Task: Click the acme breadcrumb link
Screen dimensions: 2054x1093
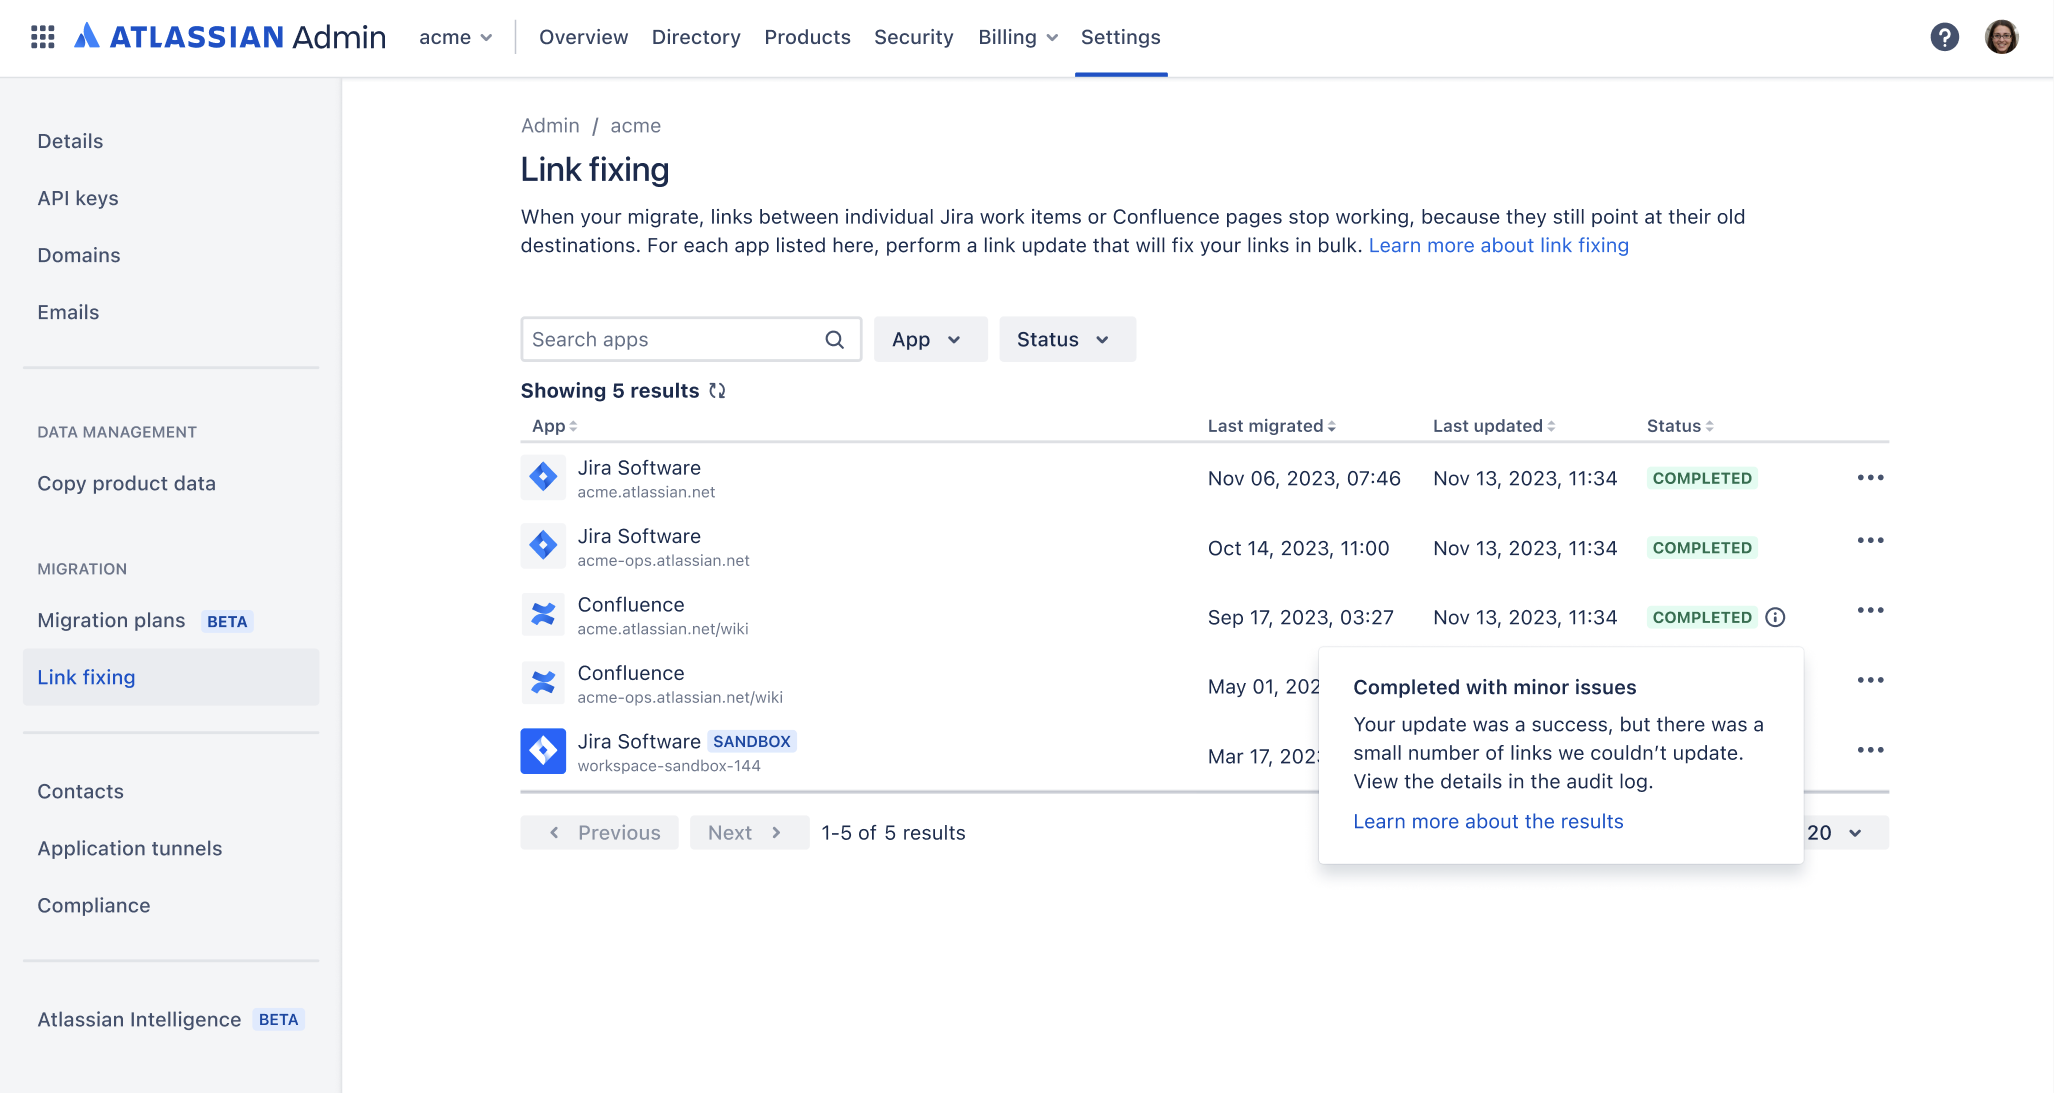Action: point(635,125)
